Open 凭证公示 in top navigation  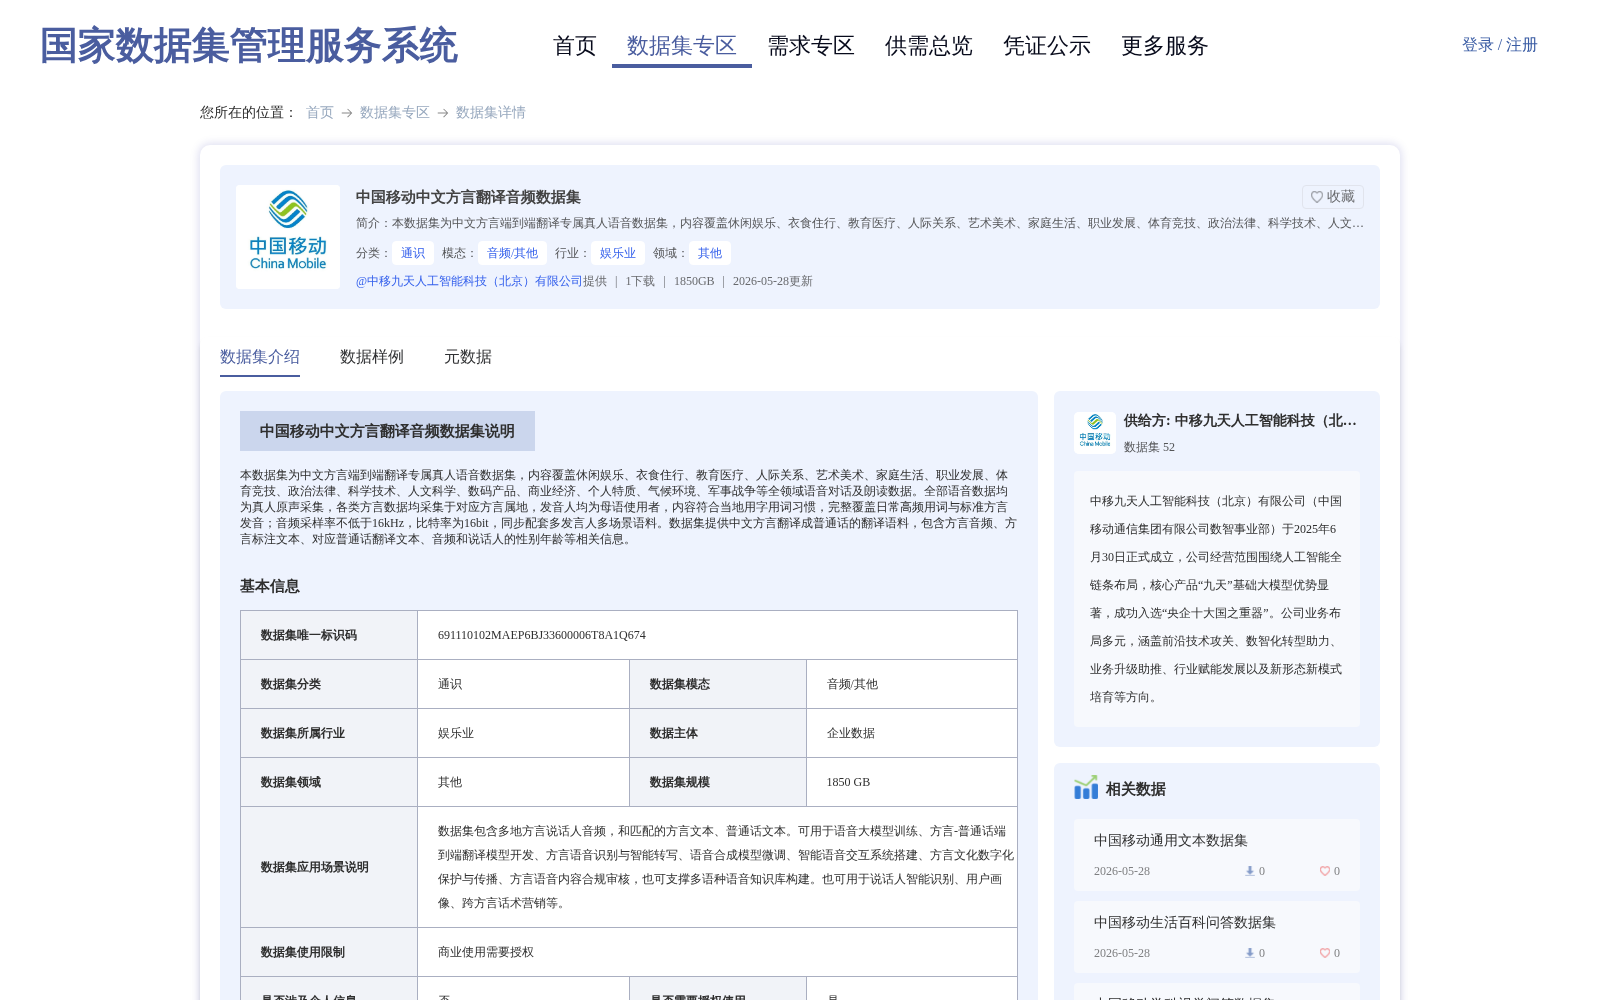[1047, 46]
